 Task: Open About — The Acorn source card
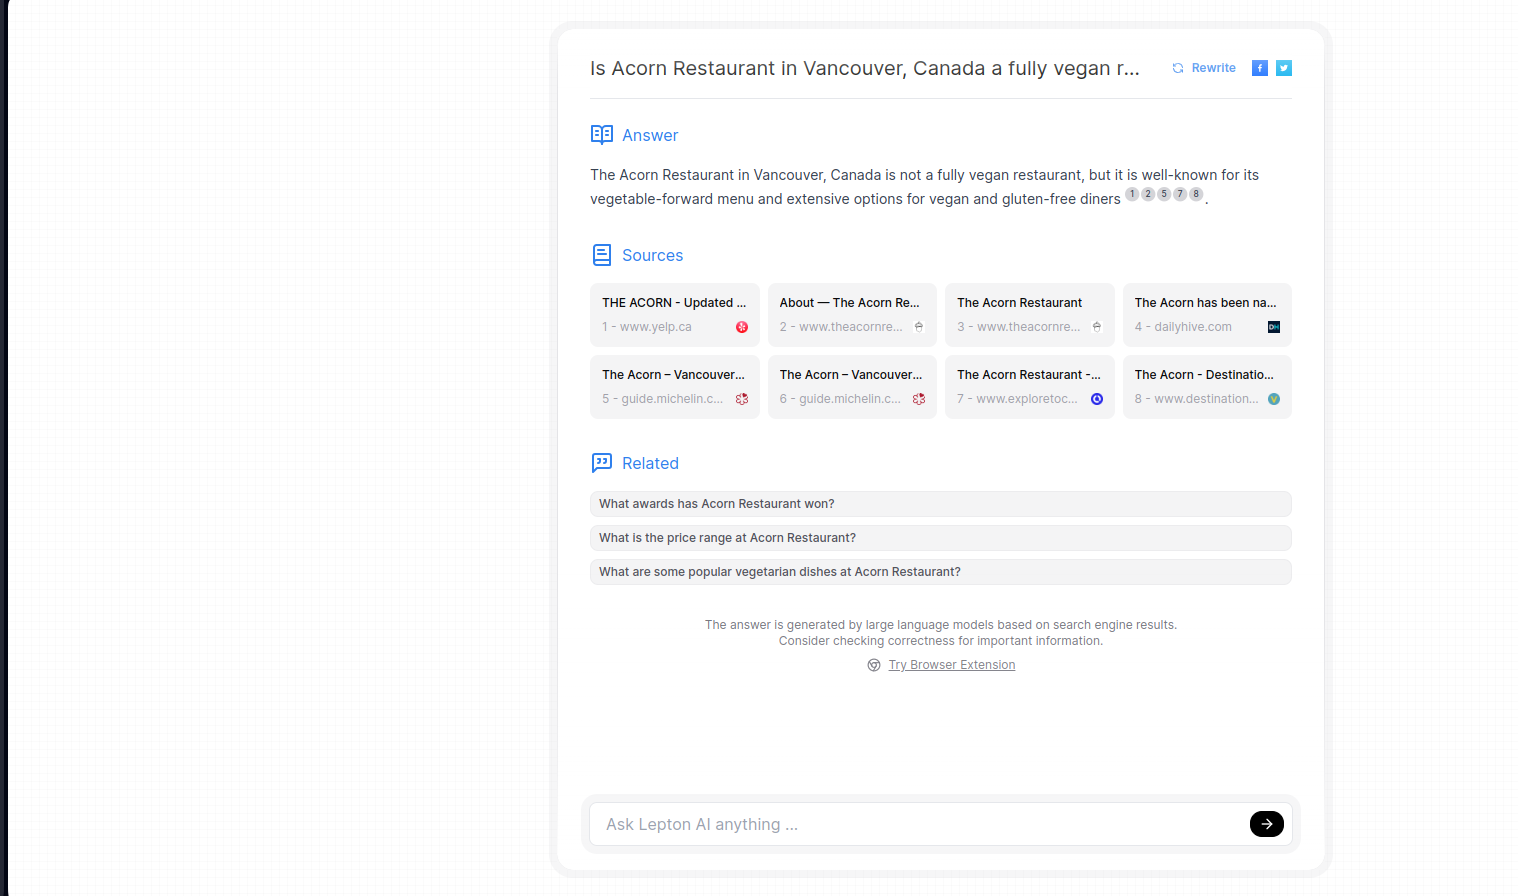852,315
